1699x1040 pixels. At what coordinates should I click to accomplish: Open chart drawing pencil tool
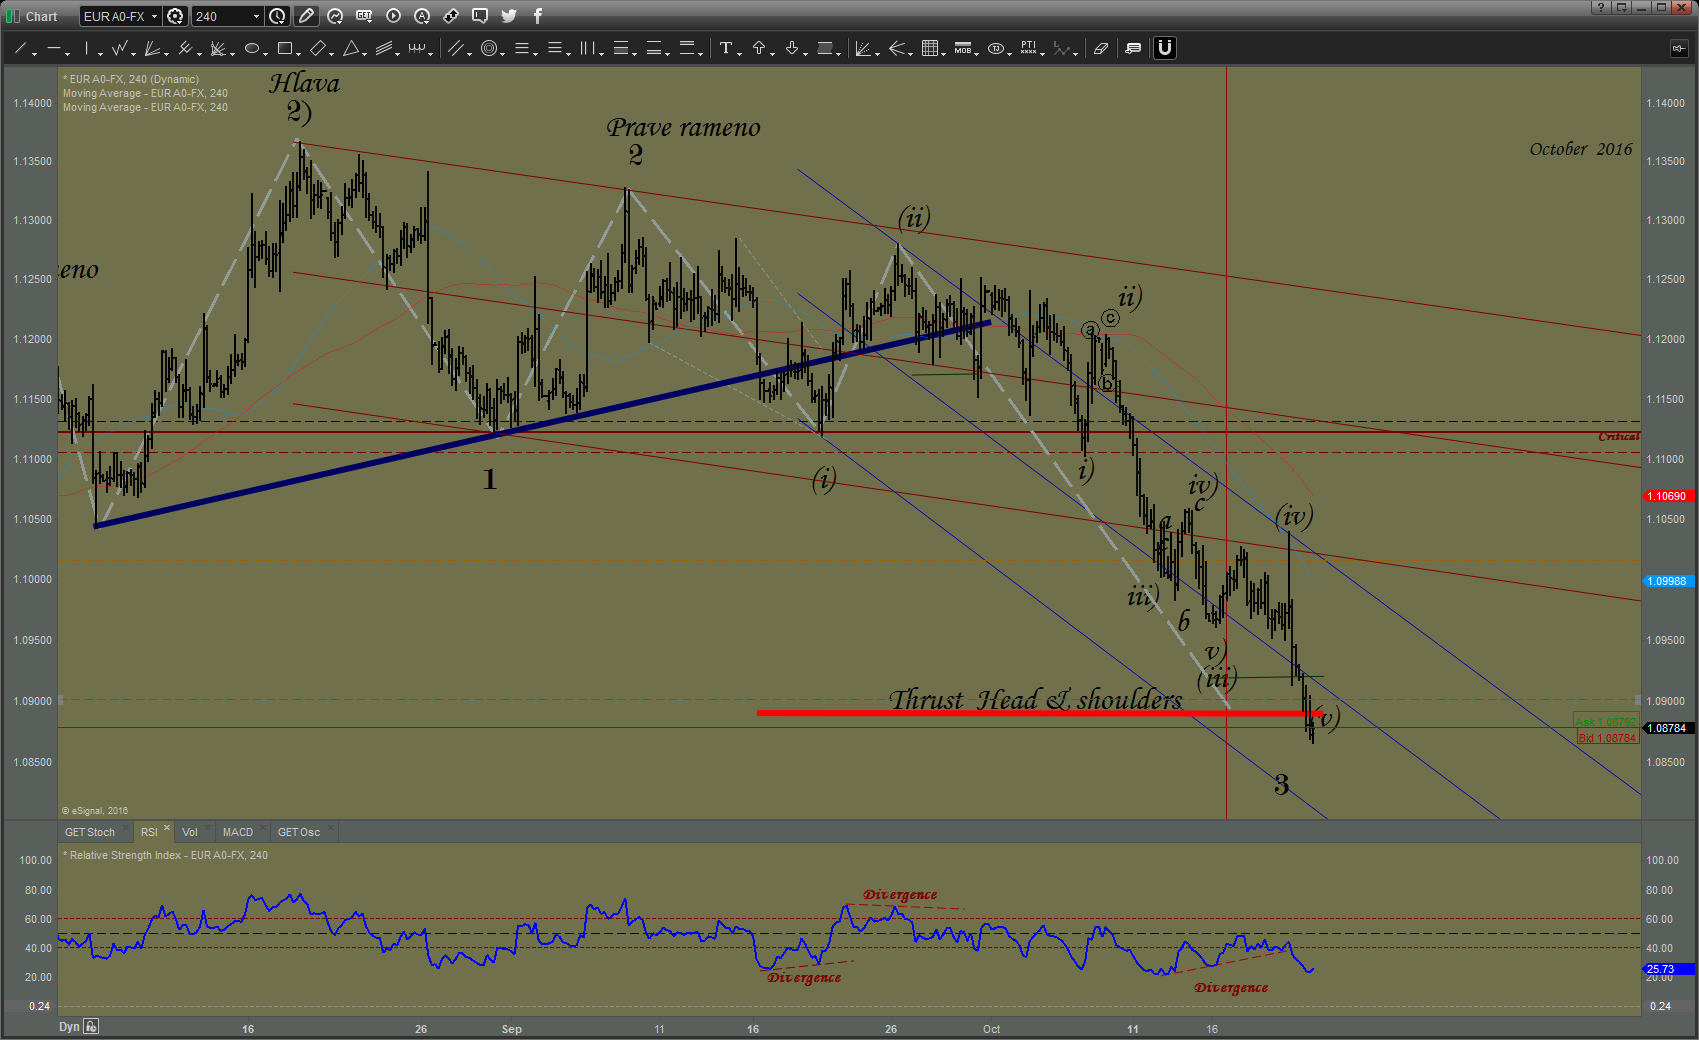pos(307,16)
